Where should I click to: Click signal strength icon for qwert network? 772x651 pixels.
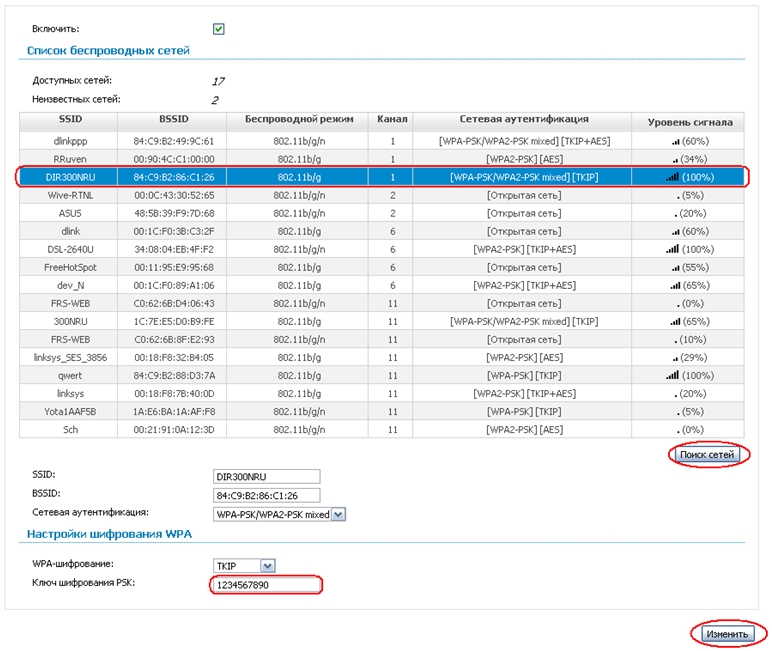(x=672, y=375)
